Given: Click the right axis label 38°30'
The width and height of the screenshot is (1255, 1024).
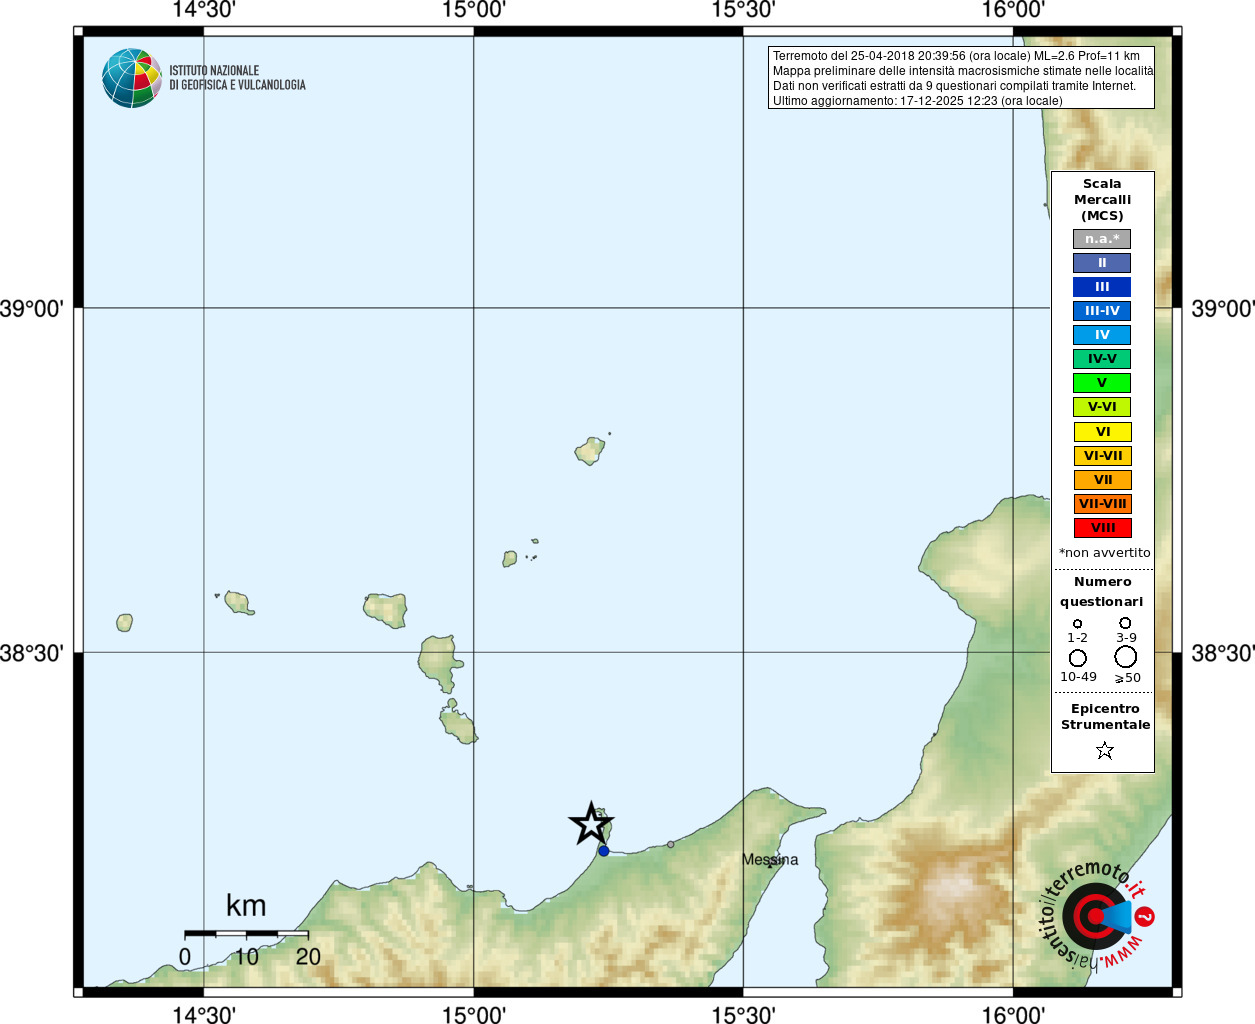Looking at the screenshot, I should [x=1223, y=653].
